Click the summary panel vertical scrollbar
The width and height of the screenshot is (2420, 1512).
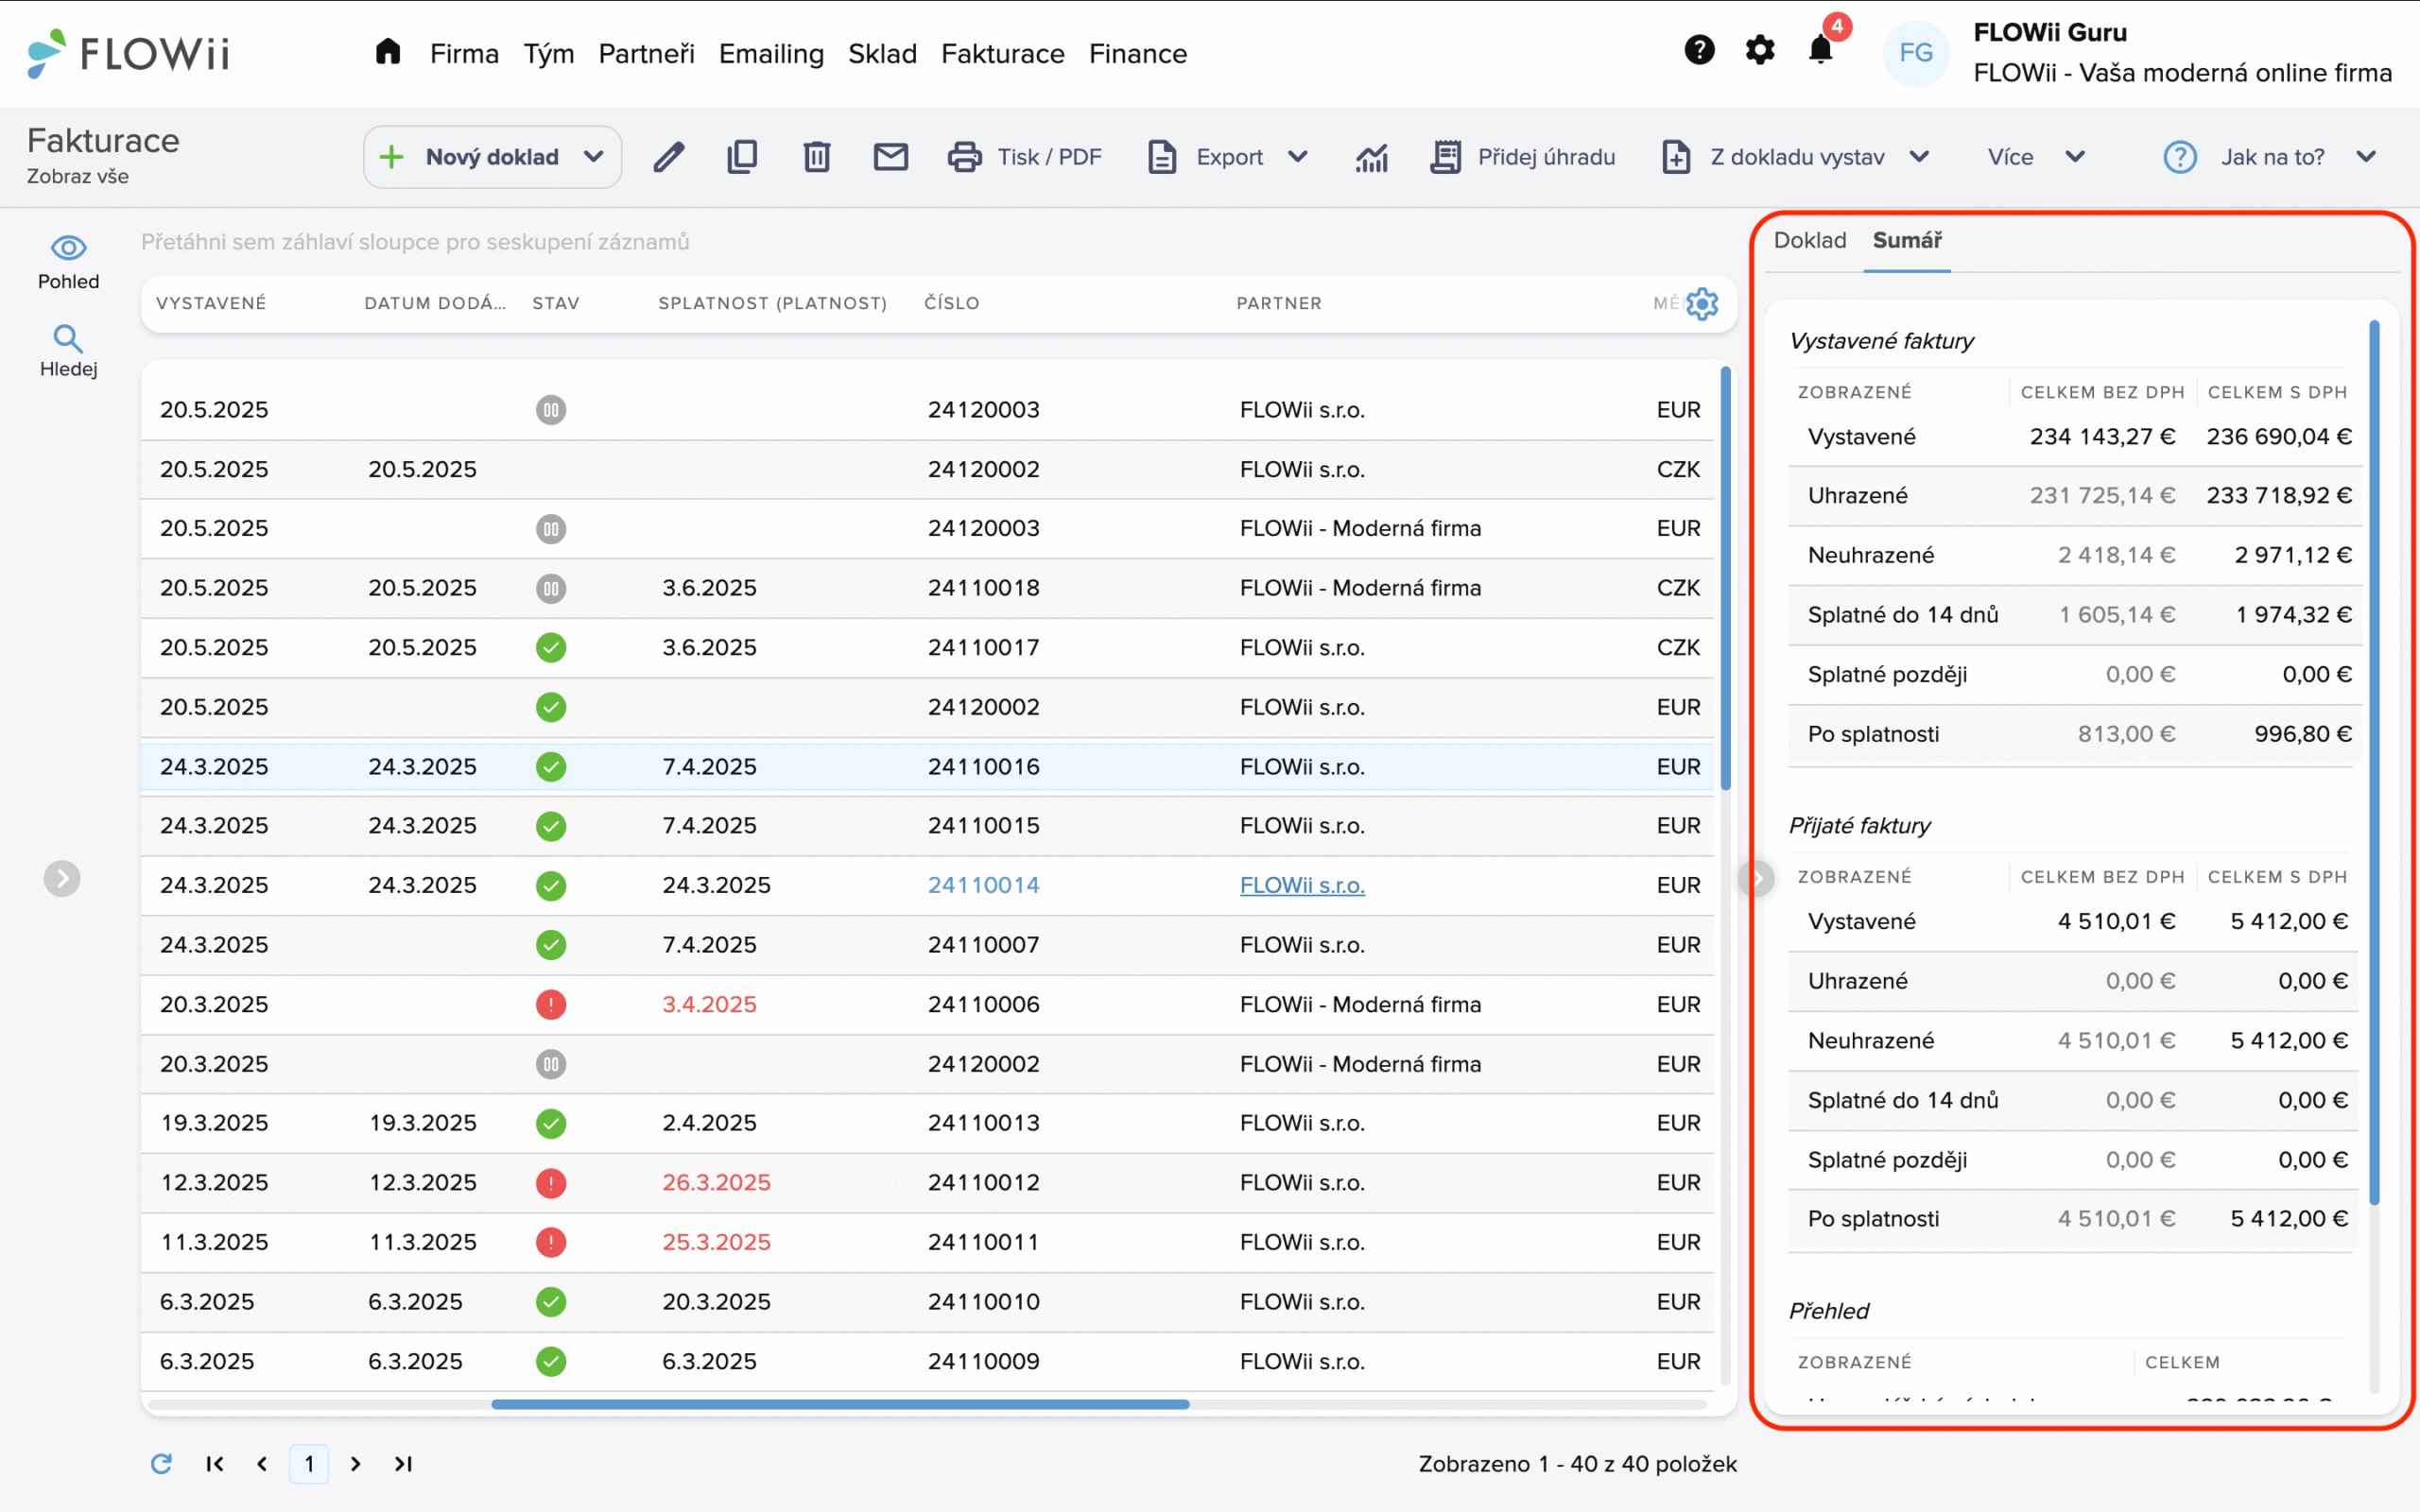[2374, 763]
